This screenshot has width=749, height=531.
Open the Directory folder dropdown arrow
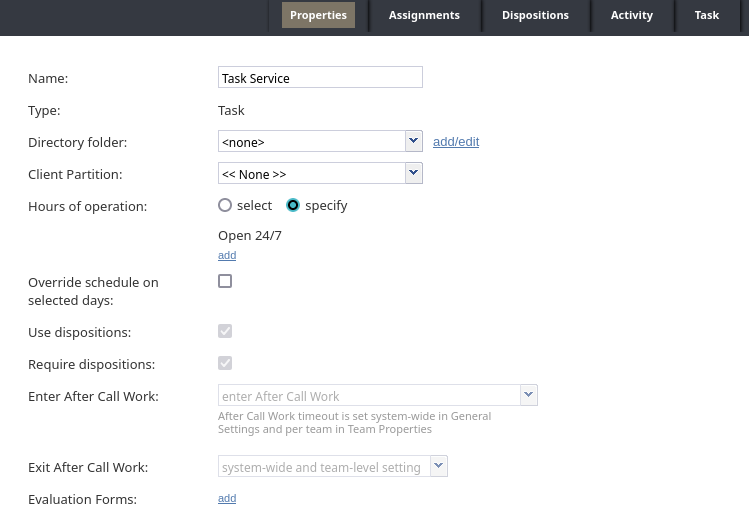click(x=414, y=141)
